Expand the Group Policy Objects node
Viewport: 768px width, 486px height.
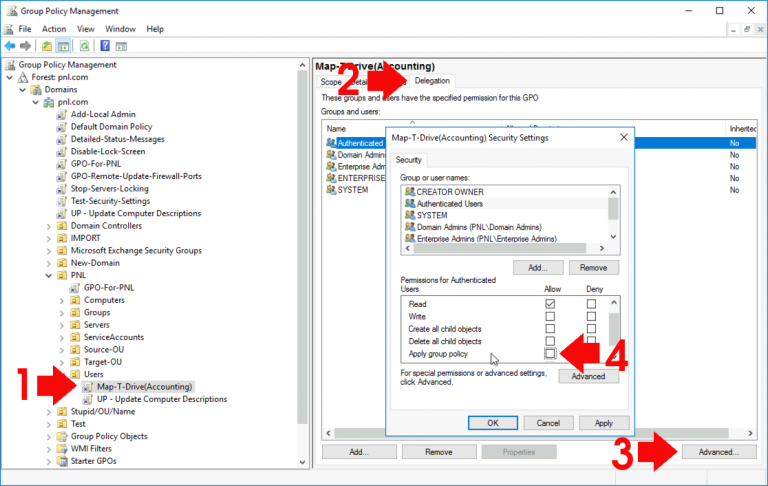[x=48, y=437]
